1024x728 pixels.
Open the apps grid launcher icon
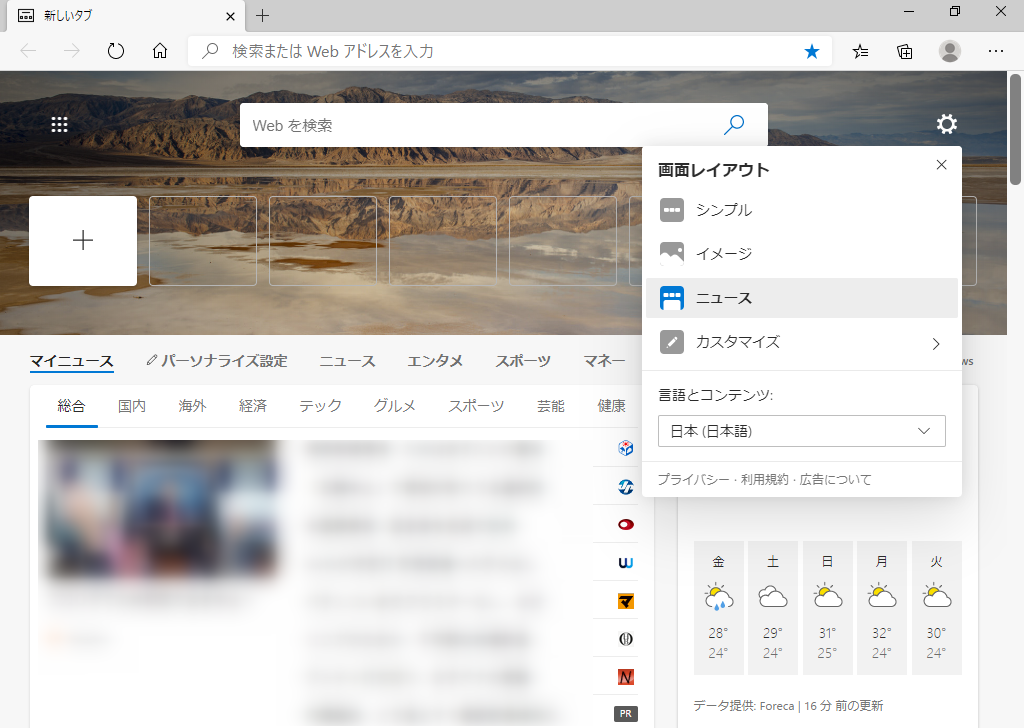tap(59, 124)
